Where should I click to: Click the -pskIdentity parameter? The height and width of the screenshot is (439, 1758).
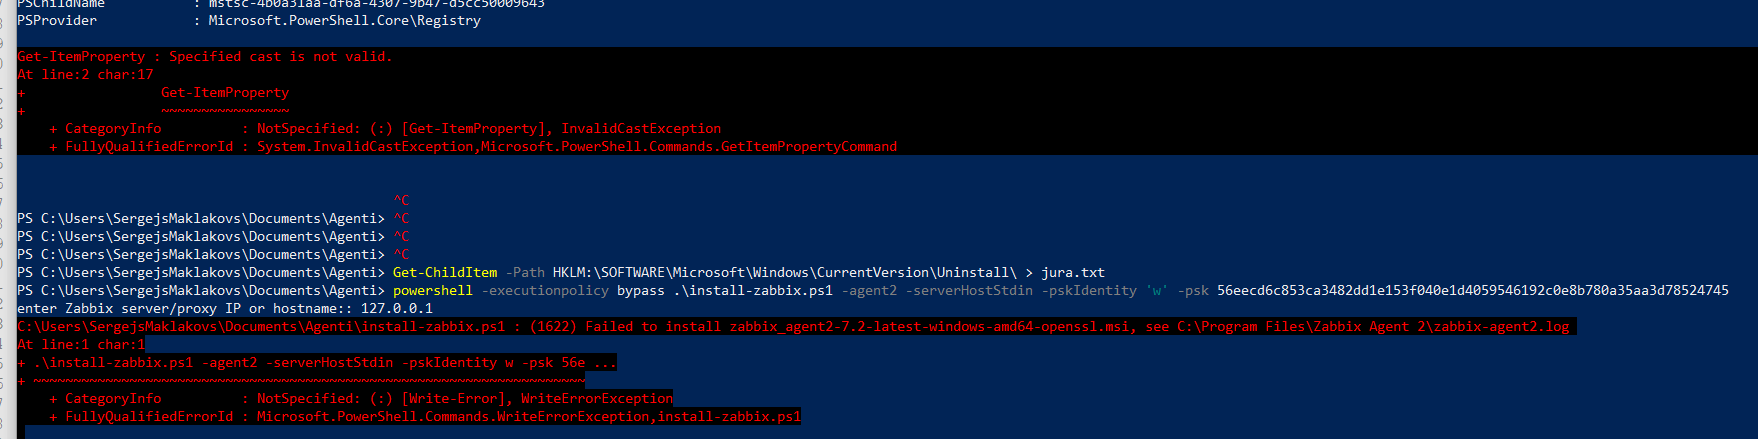tap(1089, 290)
